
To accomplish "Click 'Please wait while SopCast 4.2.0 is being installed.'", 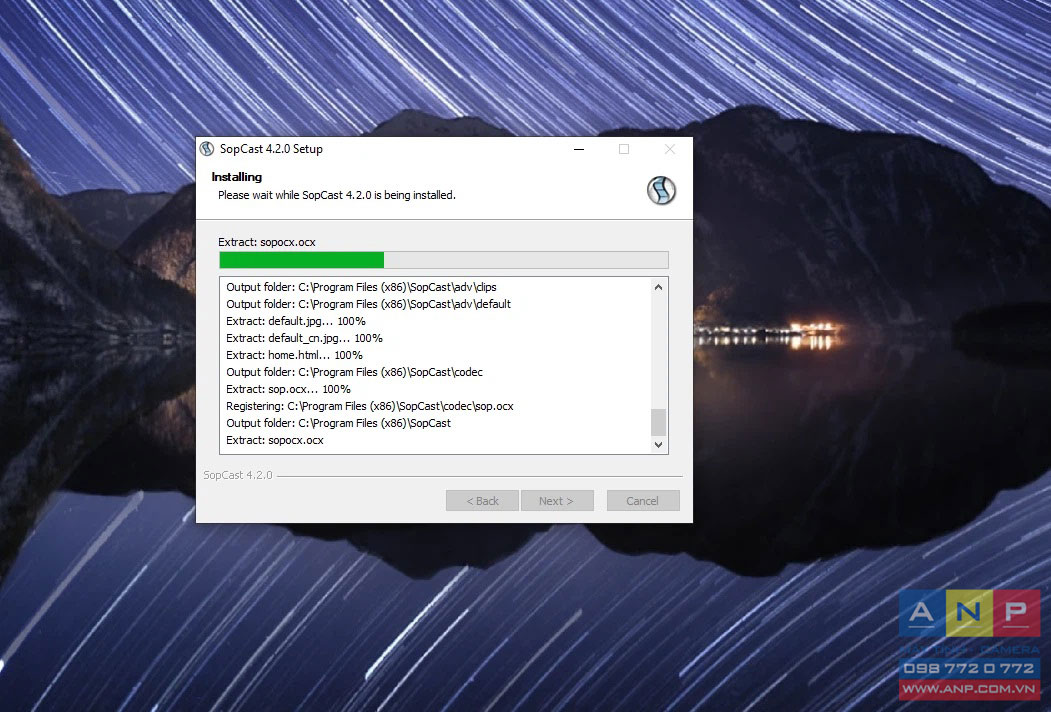I will pyautogui.click(x=336, y=195).
